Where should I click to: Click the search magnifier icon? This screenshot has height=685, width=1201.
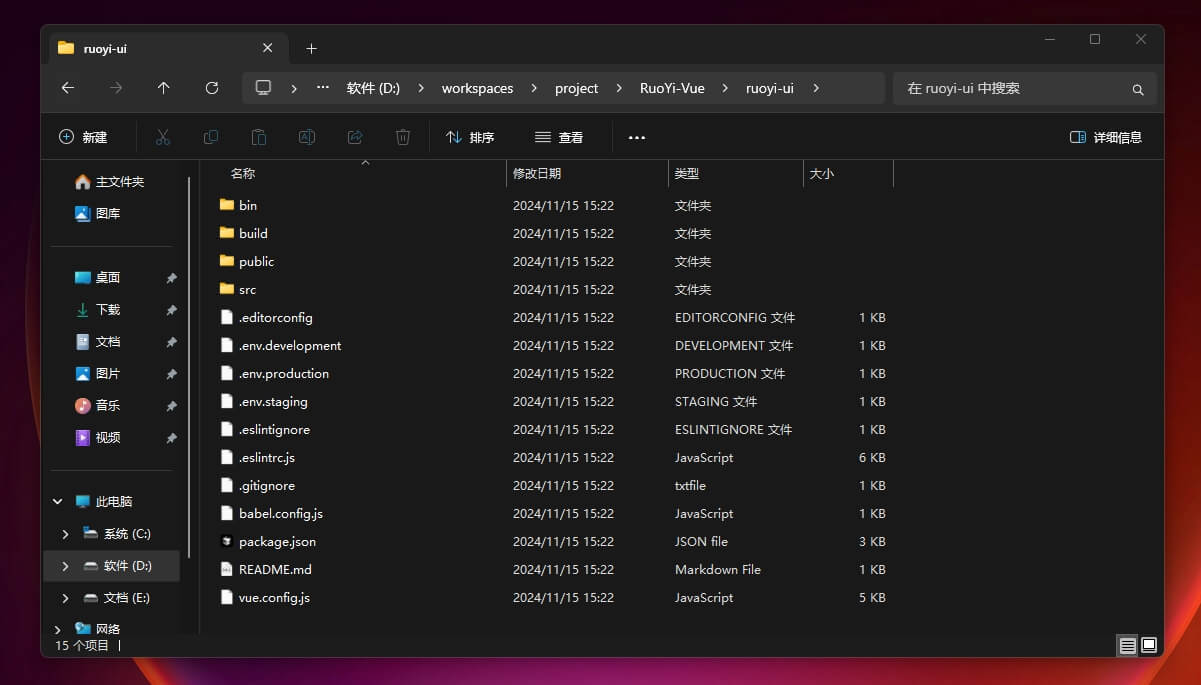(x=1138, y=89)
